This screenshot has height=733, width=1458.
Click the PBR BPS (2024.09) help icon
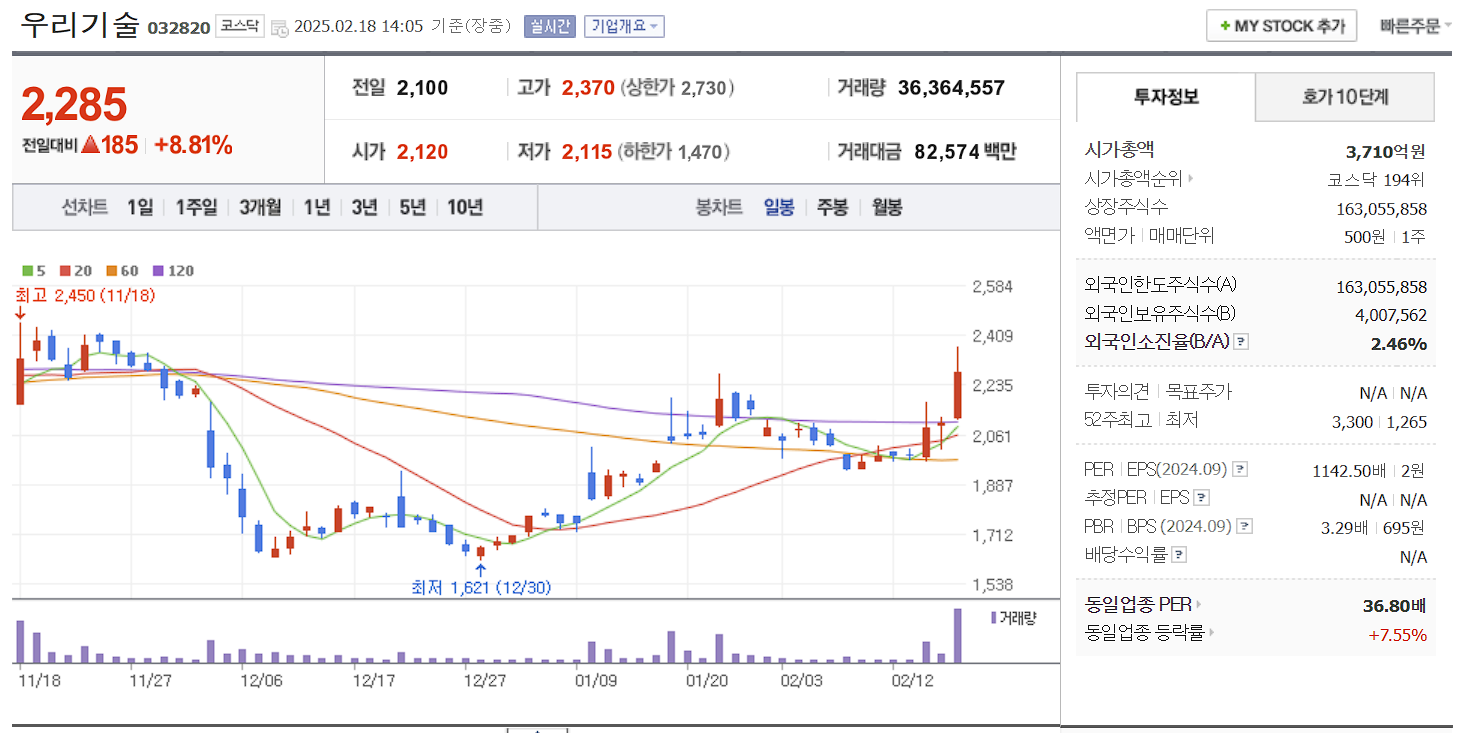coord(1244,526)
